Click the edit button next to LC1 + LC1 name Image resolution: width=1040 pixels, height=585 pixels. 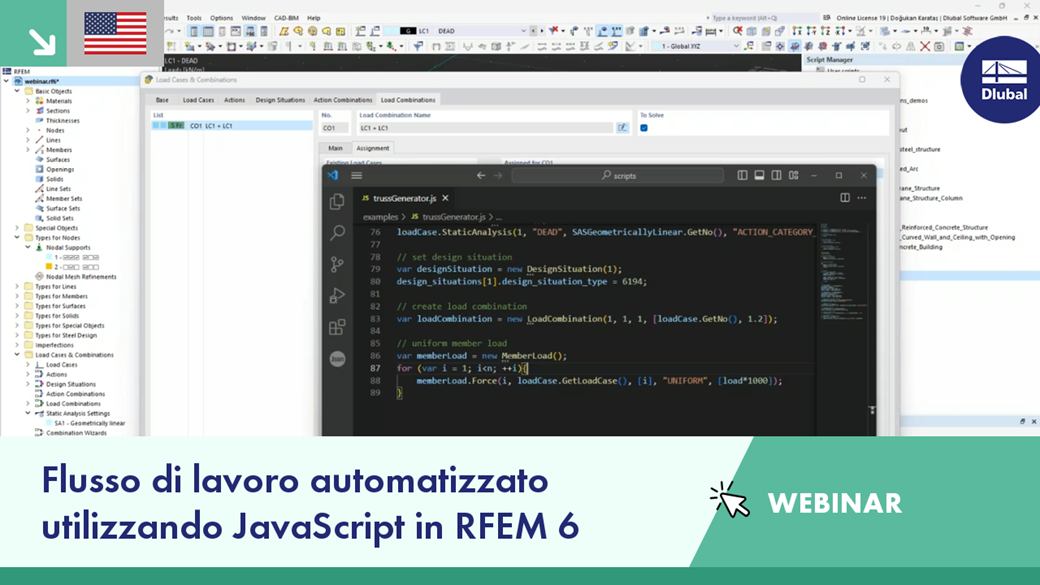[x=623, y=127]
